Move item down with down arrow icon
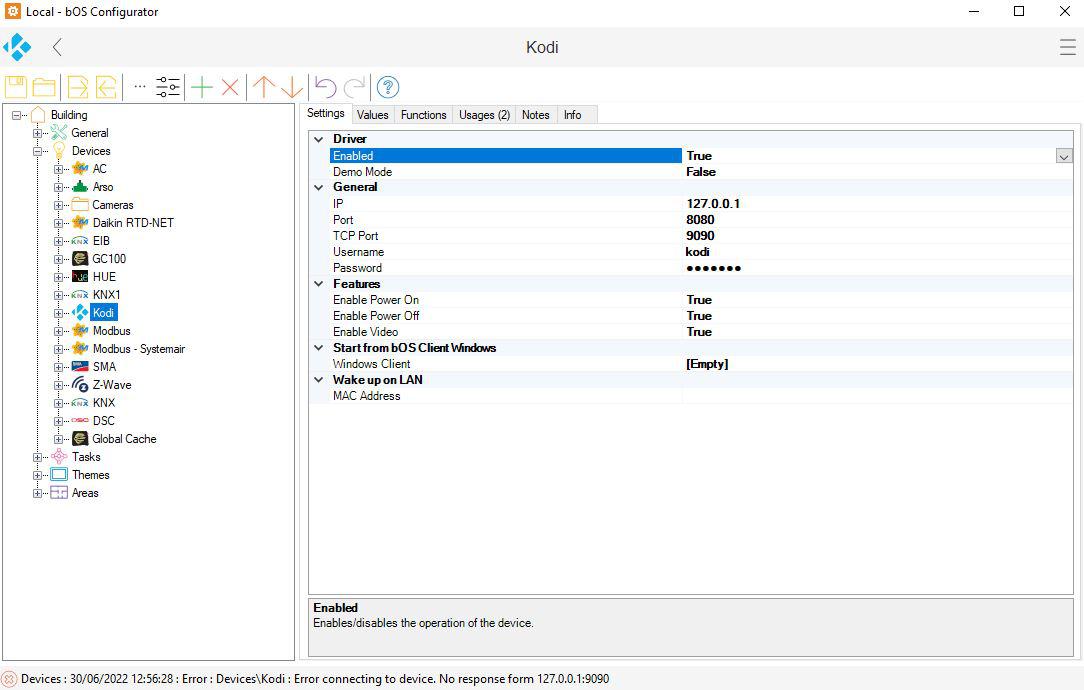Viewport: 1084px width, 690px height. [x=292, y=87]
